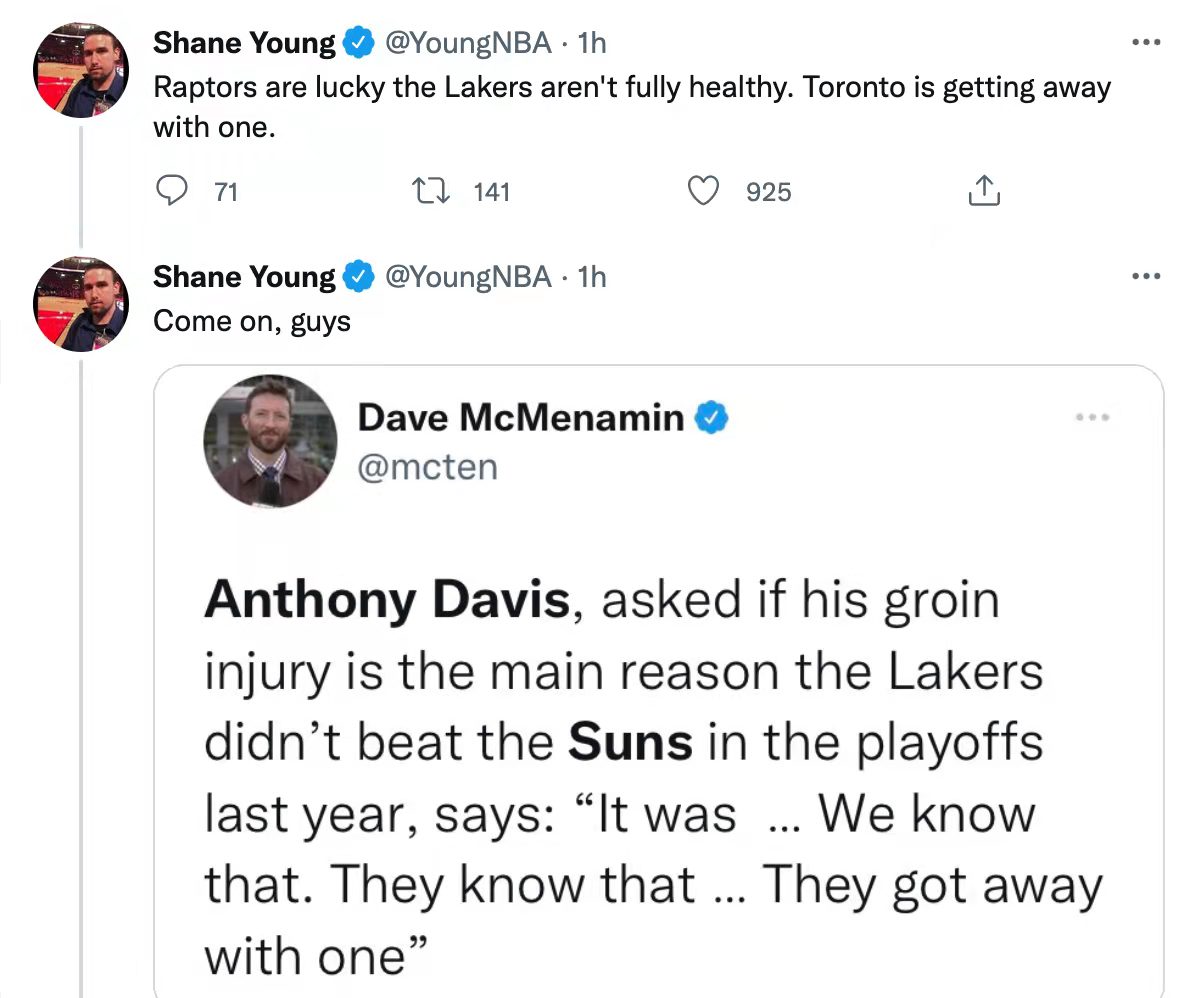1194x998 pixels.
Task: Click the Dave McMenamin display name
Action: (521, 417)
